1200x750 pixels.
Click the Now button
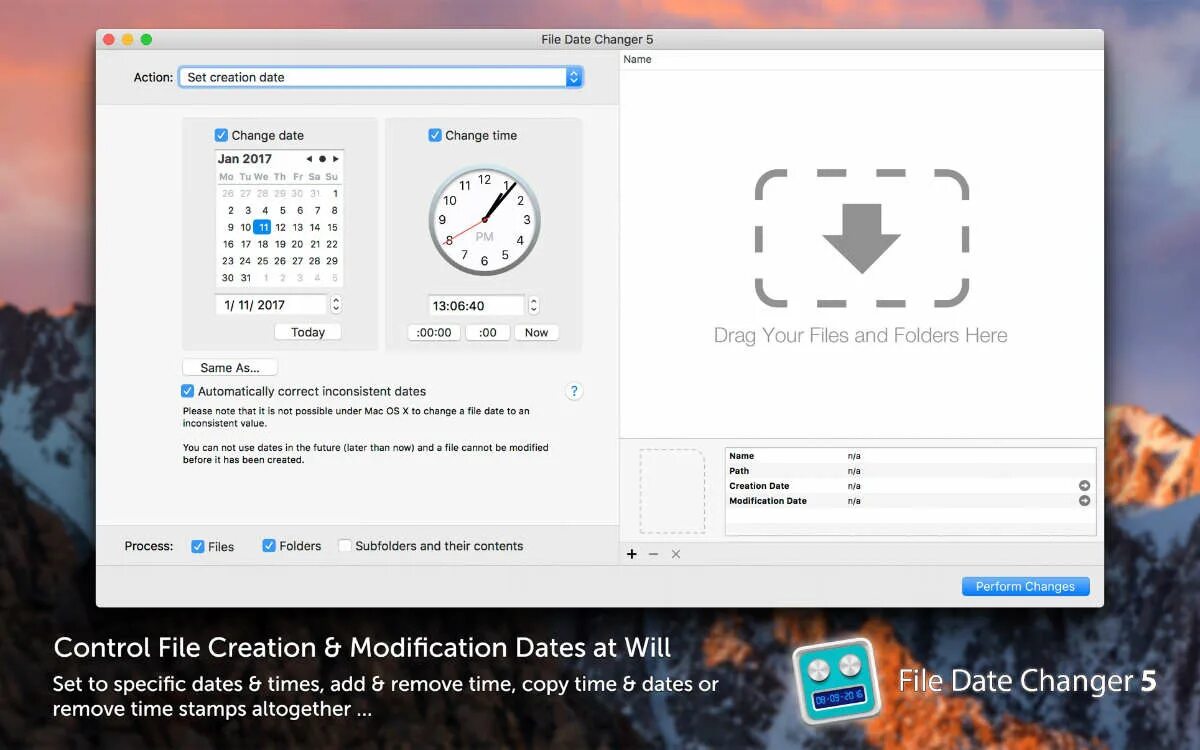[x=537, y=333]
